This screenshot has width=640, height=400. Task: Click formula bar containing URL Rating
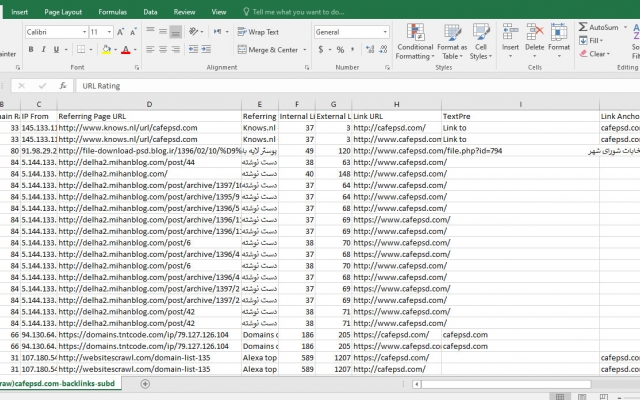tap(358, 86)
